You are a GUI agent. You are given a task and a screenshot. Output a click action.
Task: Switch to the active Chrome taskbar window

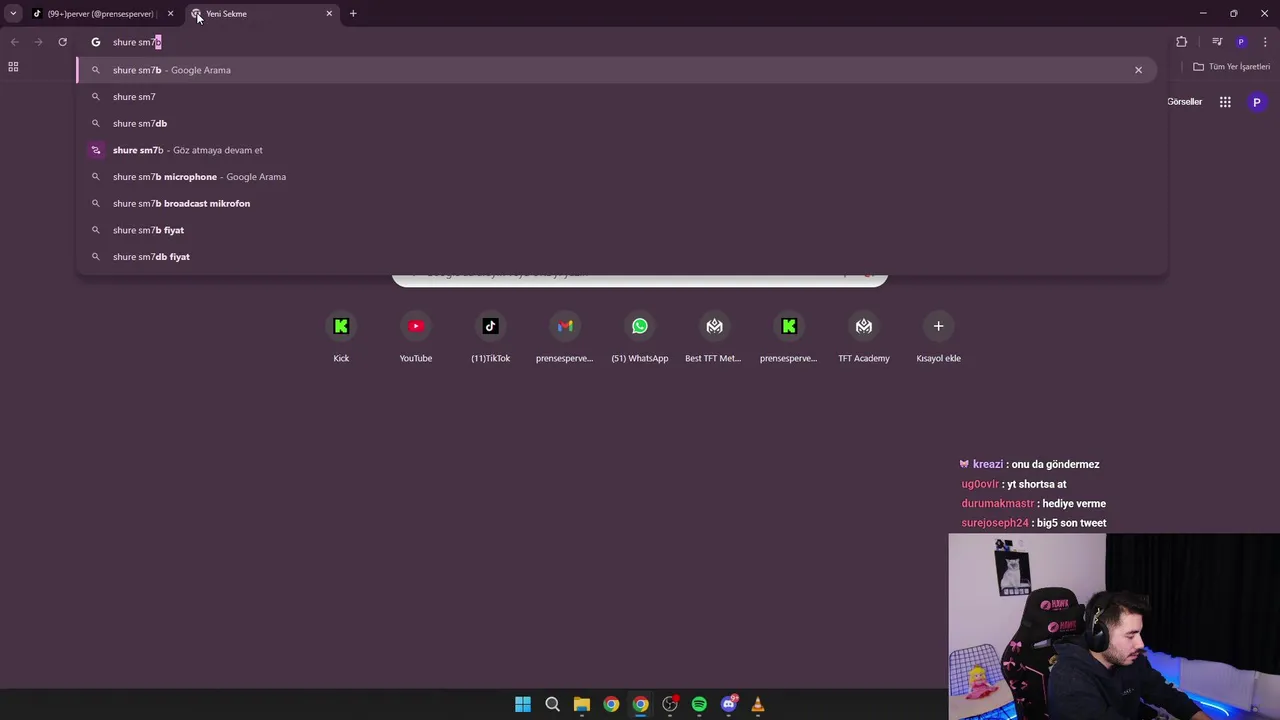tap(641, 704)
